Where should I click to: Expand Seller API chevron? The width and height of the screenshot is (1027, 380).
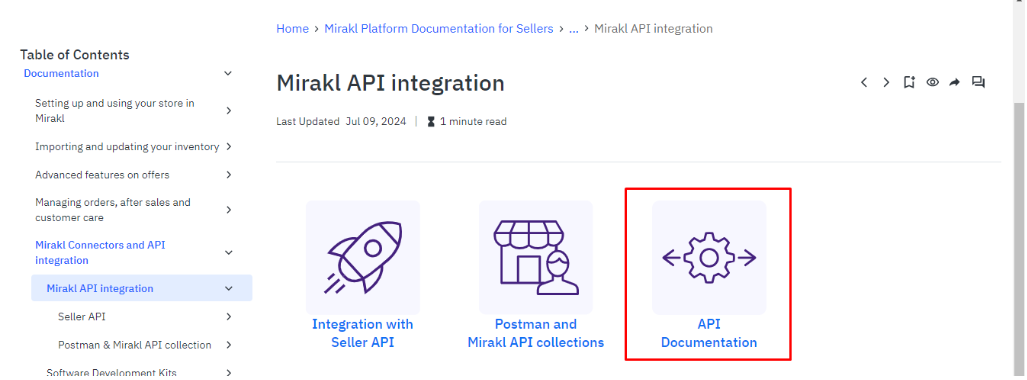click(229, 316)
